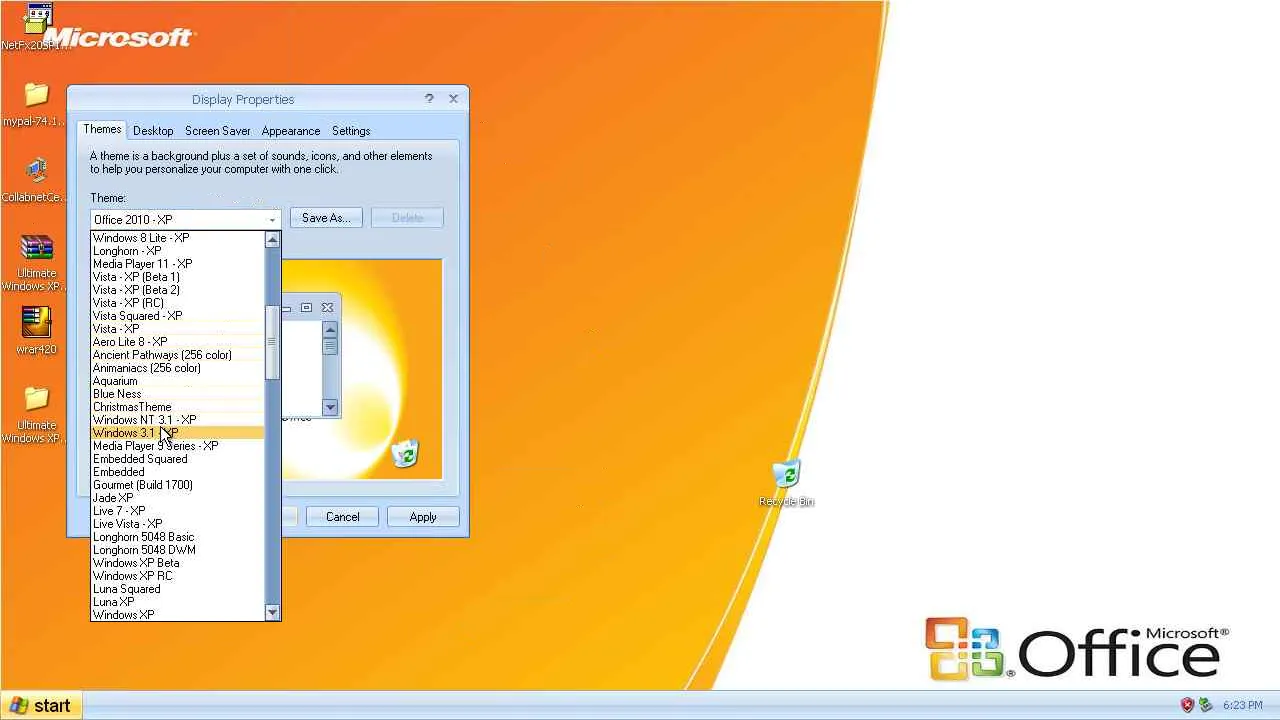Choose the Windows 8 Lite - XP theme
This screenshot has height=720, width=1280.
pyautogui.click(x=178, y=238)
